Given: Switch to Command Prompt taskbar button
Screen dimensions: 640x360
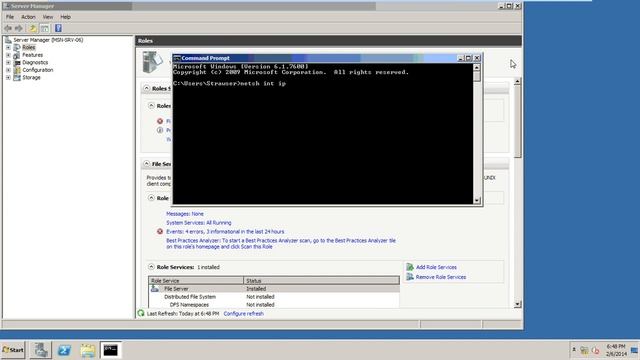Looking at the screenshot, I should click(x=111, y=350).
